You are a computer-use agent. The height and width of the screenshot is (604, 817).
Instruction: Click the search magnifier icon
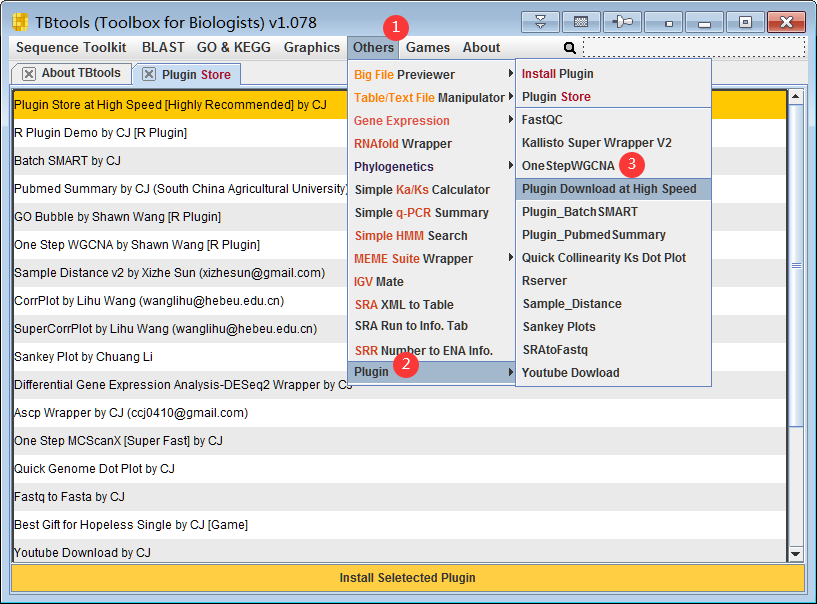[570, 48]
